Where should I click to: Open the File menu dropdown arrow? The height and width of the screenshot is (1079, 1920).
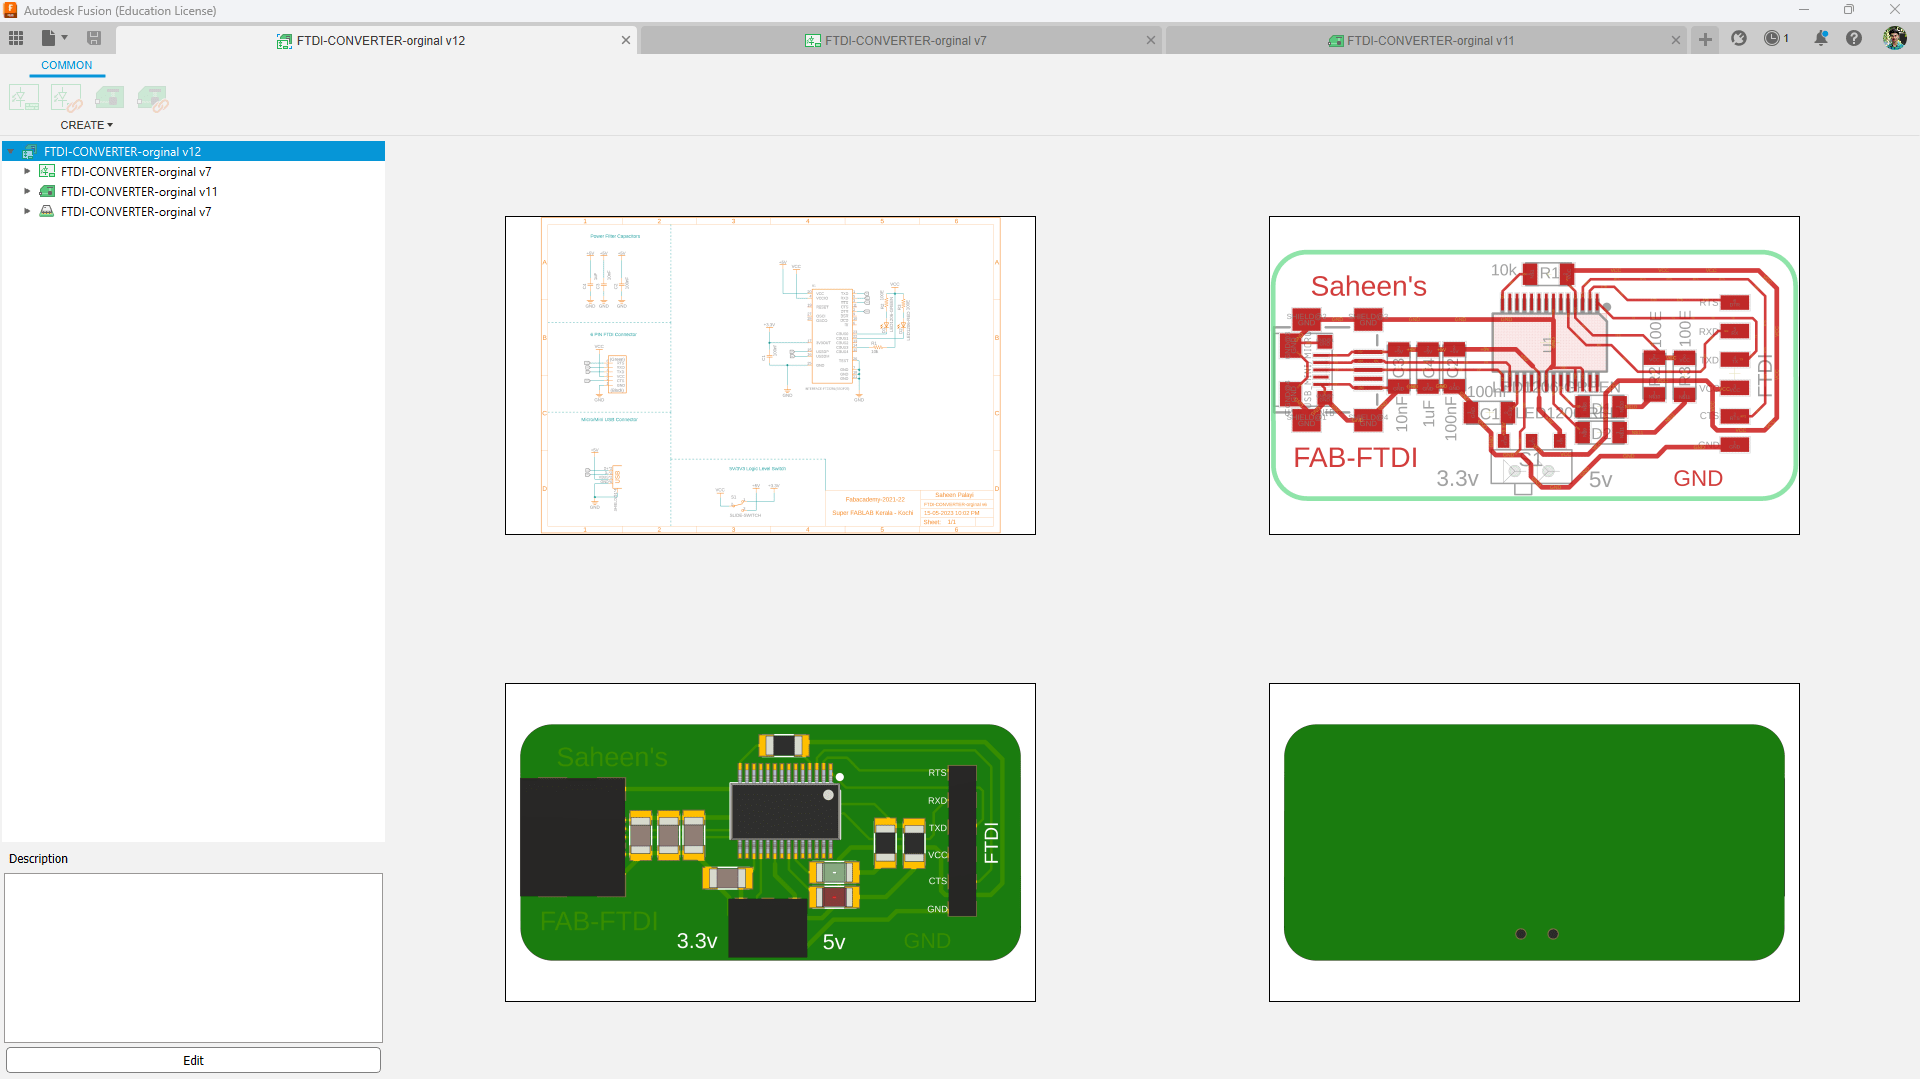pos(65,38)
